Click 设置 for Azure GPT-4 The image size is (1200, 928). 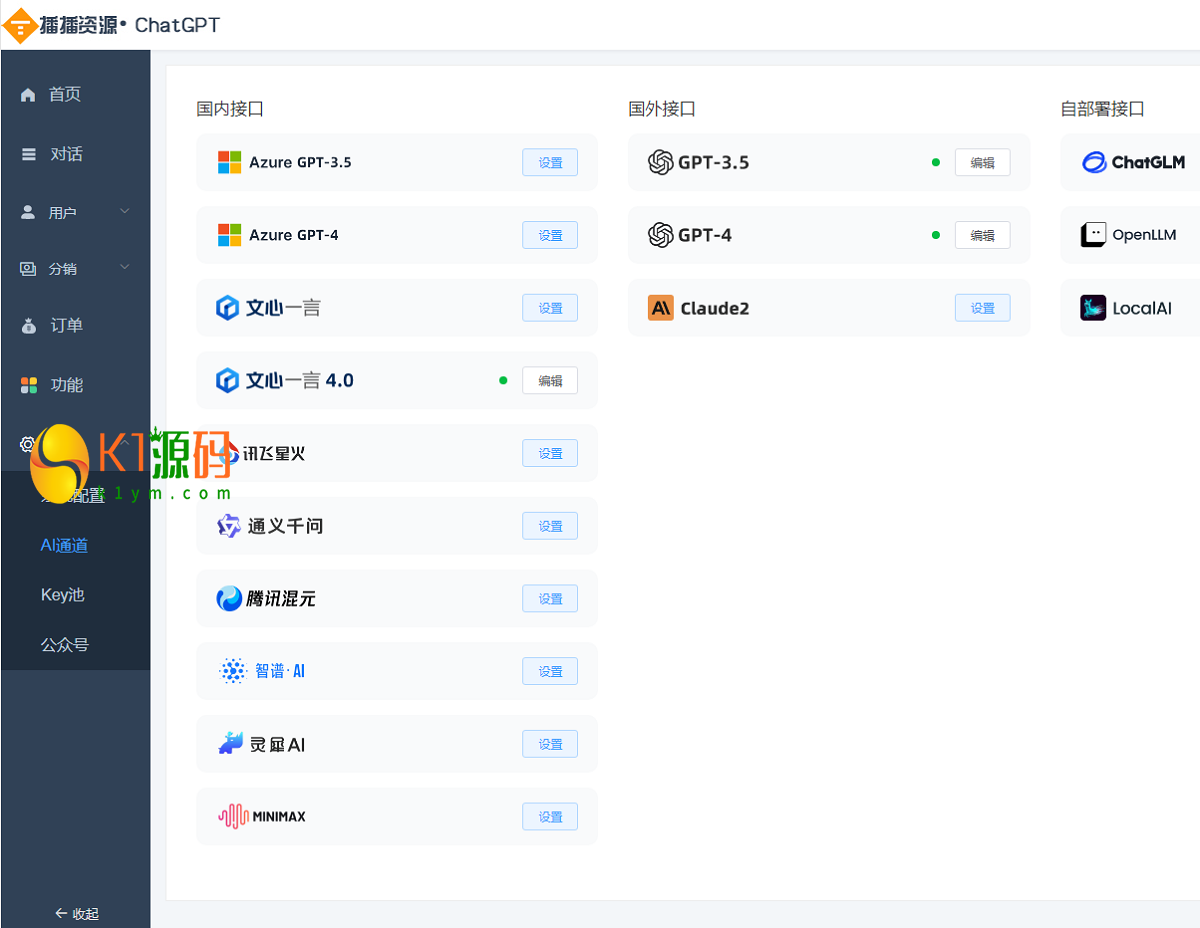[550, 235]
